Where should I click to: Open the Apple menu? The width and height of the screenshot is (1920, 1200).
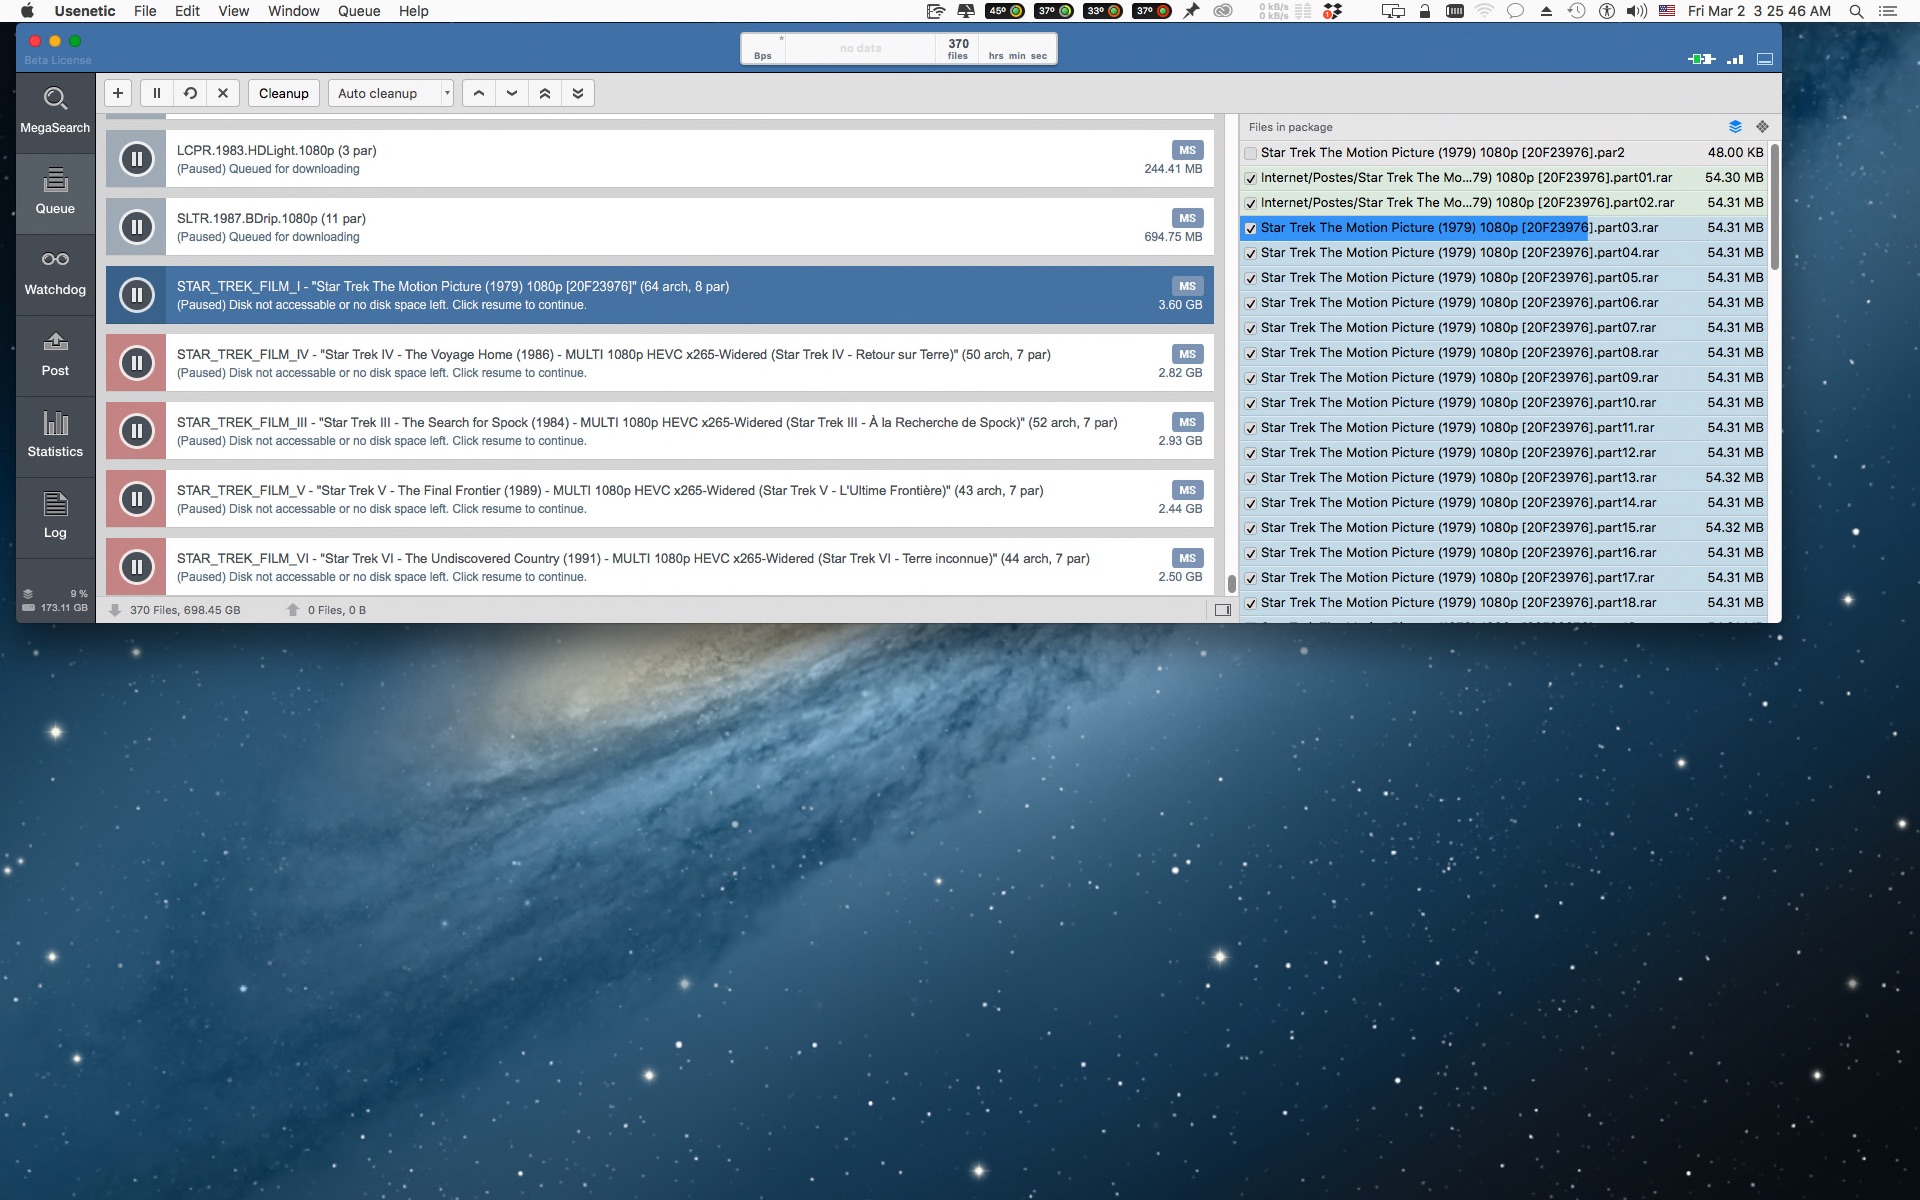(x=27, y=11)
